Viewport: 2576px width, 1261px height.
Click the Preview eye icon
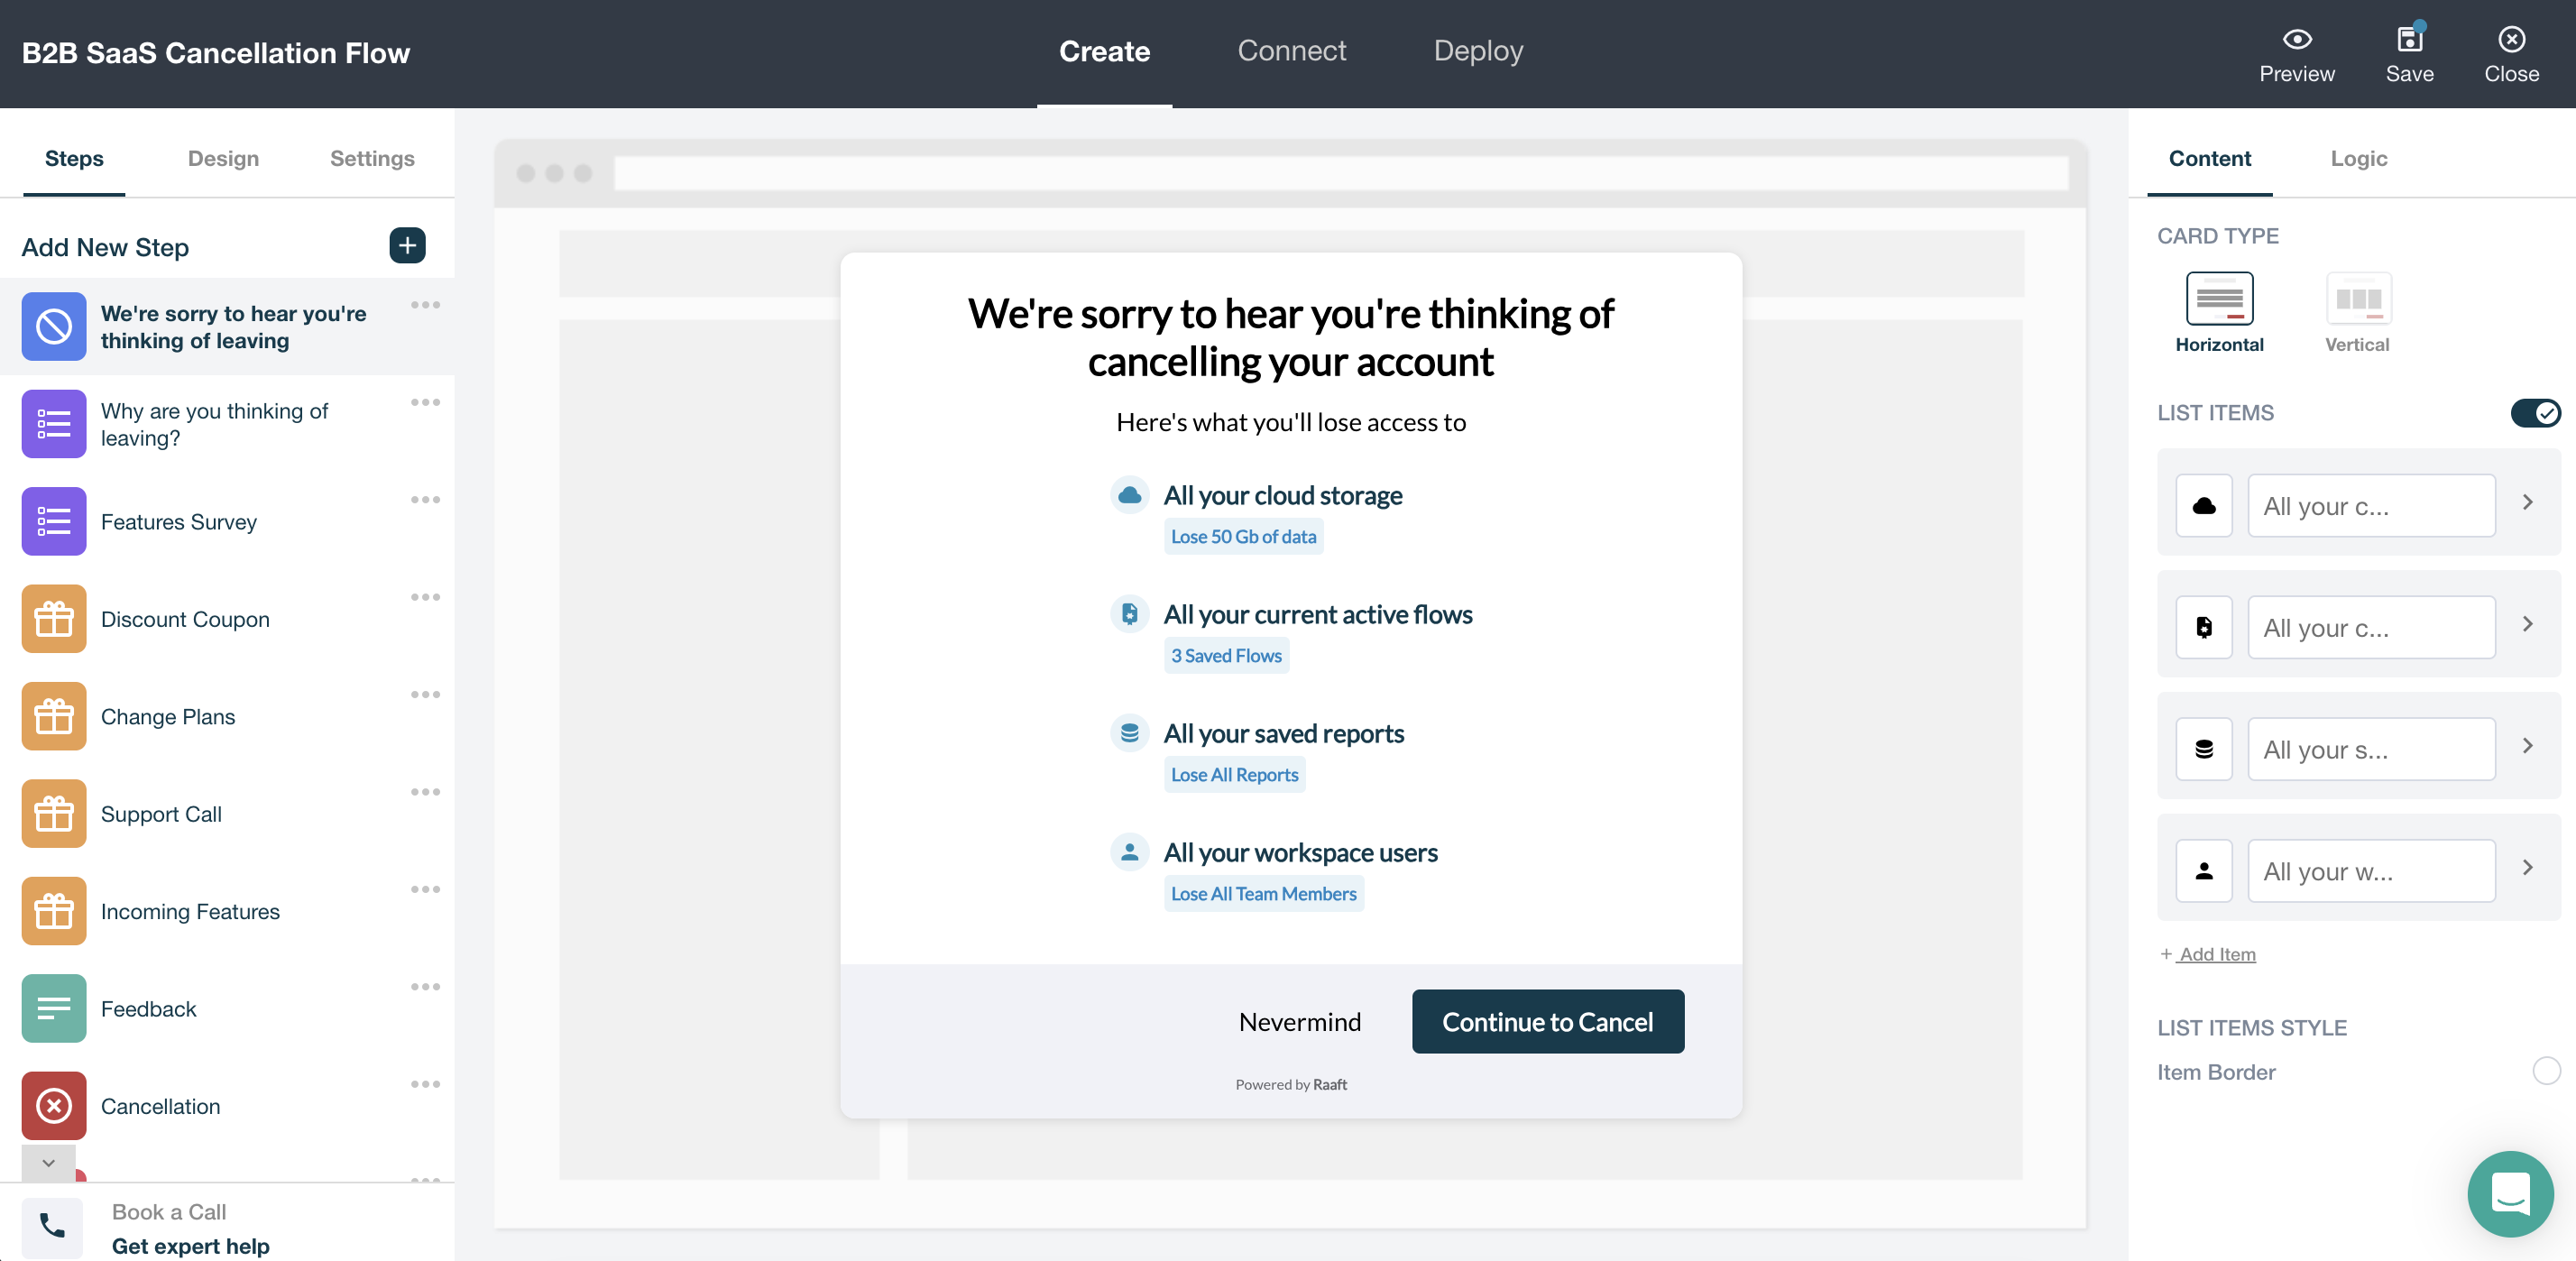pos(2296,40)
